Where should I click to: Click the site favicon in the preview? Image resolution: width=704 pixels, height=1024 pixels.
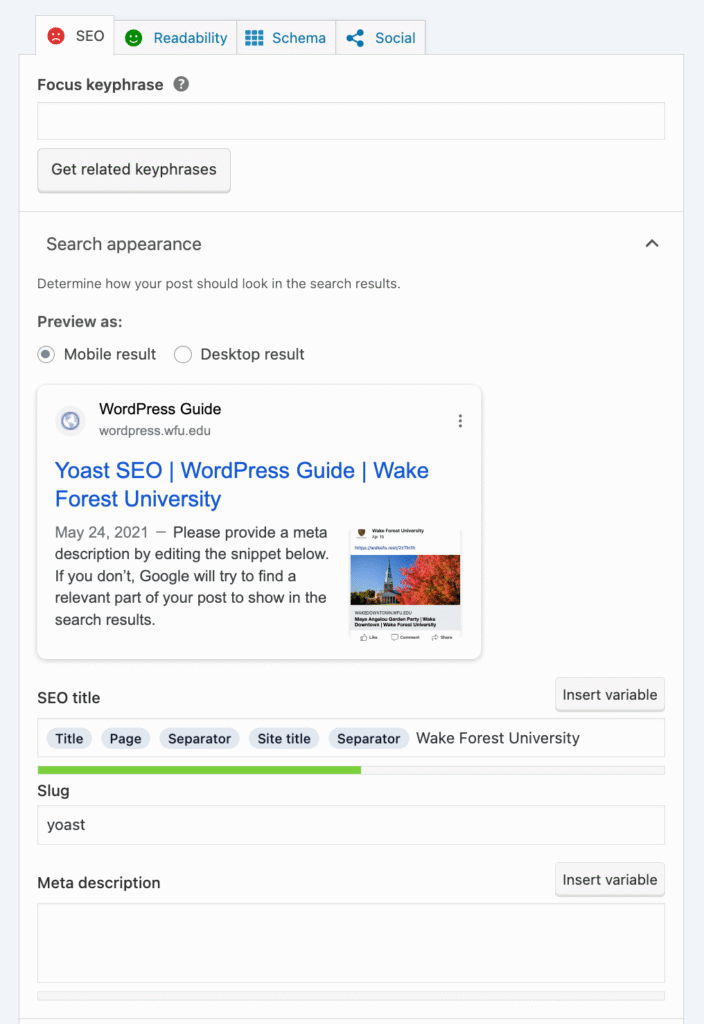70,421
